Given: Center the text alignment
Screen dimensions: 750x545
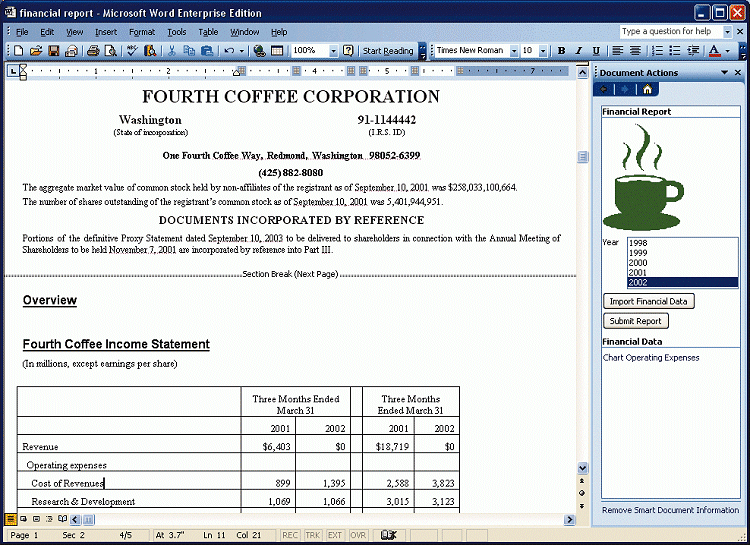Looking at the screenshot, I should 635,51.
